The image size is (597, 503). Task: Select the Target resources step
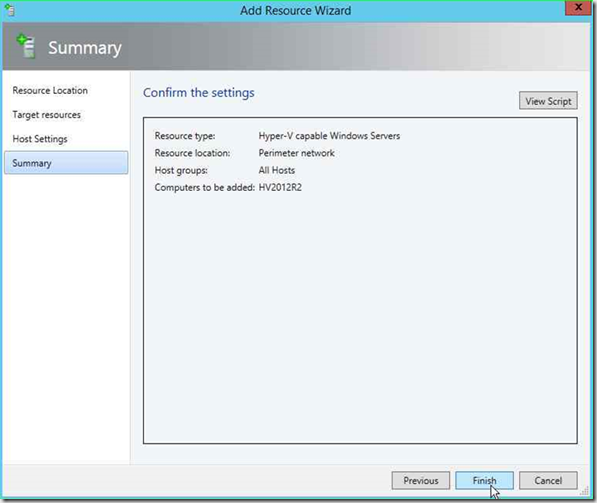pos(46,115)
